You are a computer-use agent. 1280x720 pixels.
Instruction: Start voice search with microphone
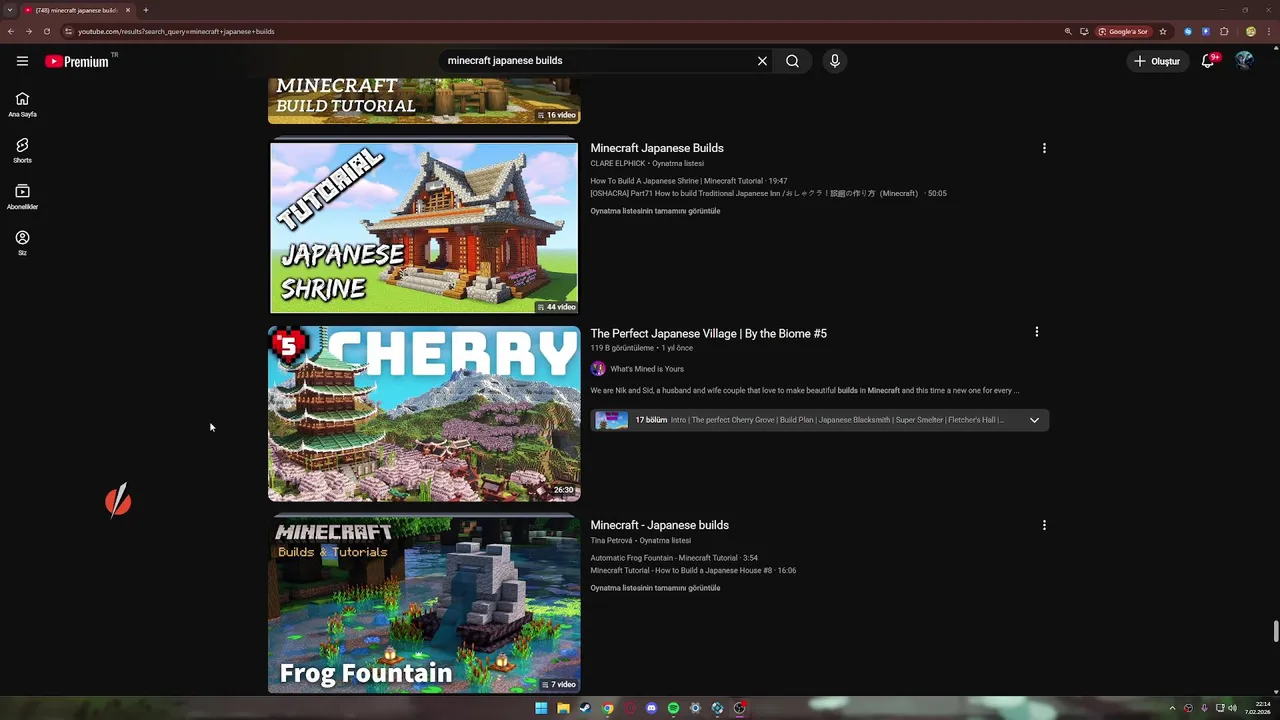pos(834,61)
